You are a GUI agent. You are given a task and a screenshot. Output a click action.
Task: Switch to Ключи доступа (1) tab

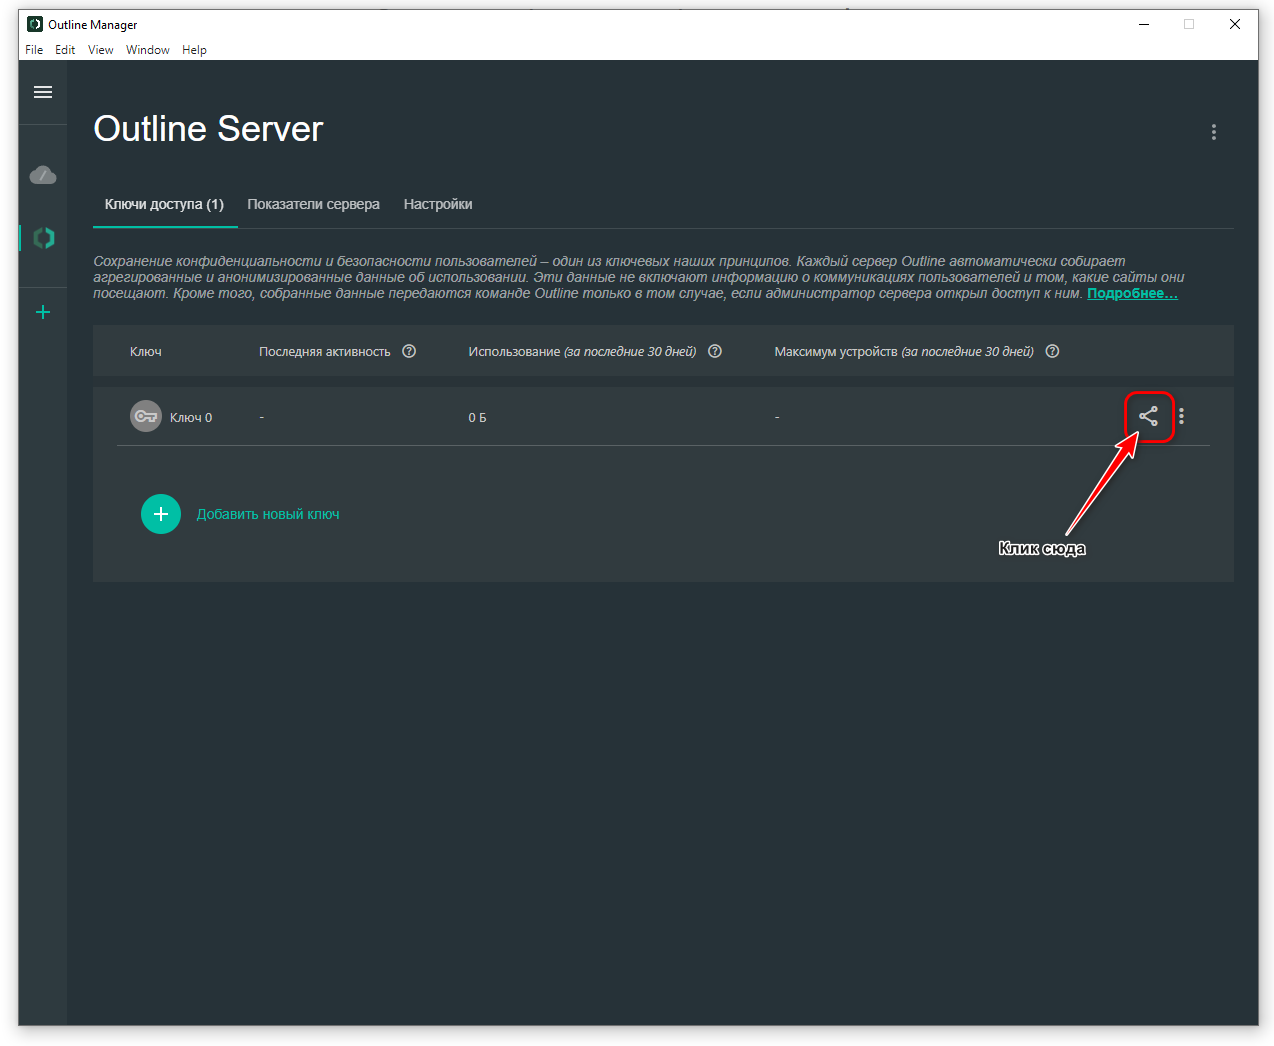pyautogui.click(x=165, y=204)
